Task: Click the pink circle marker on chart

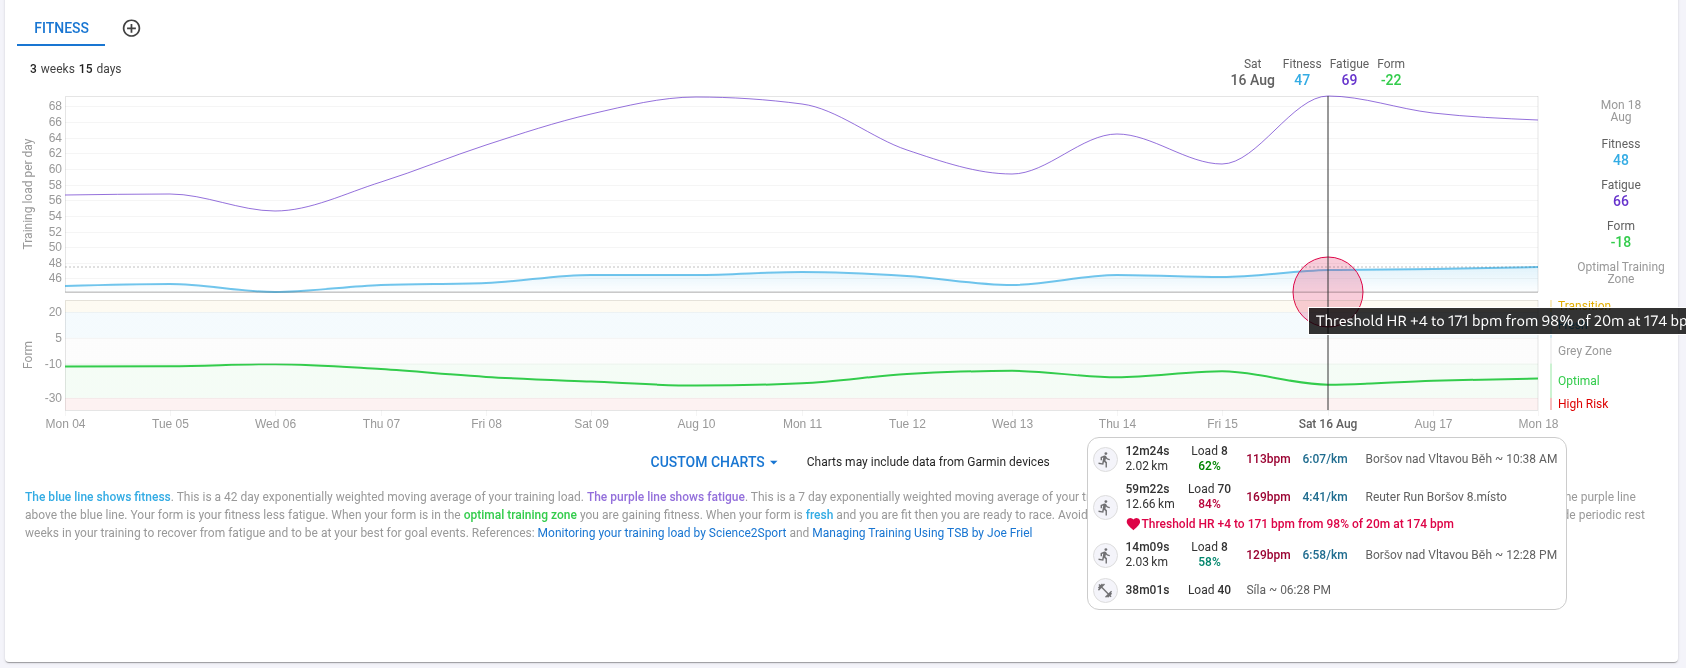Action: coord(1327,292)
